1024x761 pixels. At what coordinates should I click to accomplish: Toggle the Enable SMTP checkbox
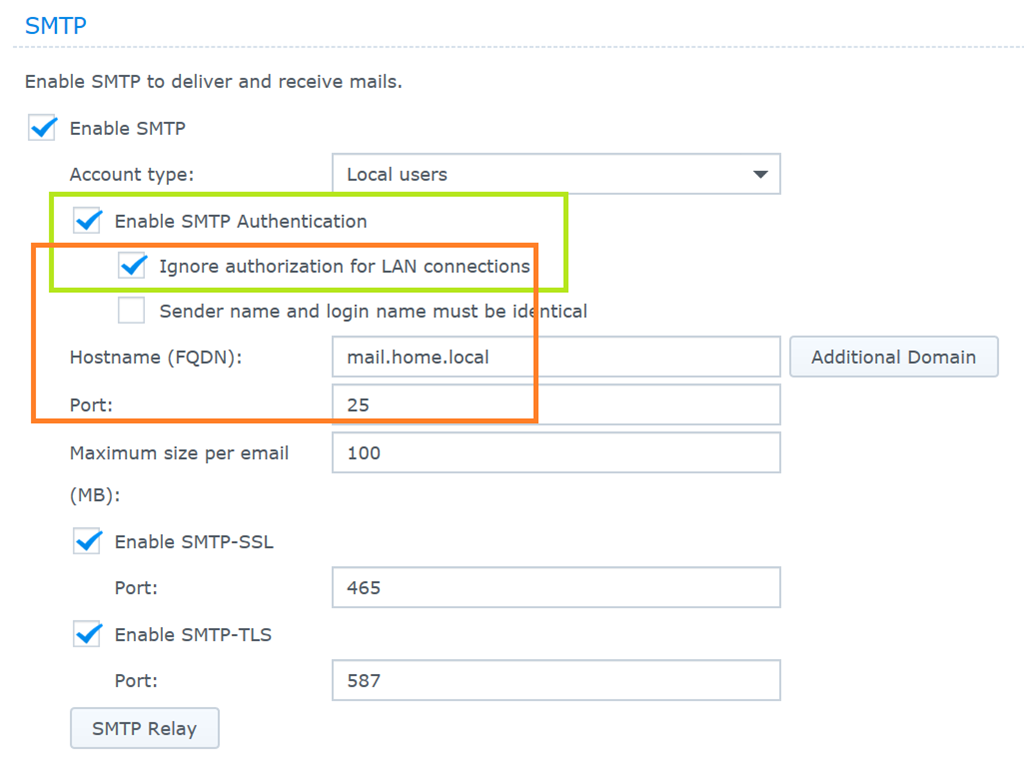(42, 129)
